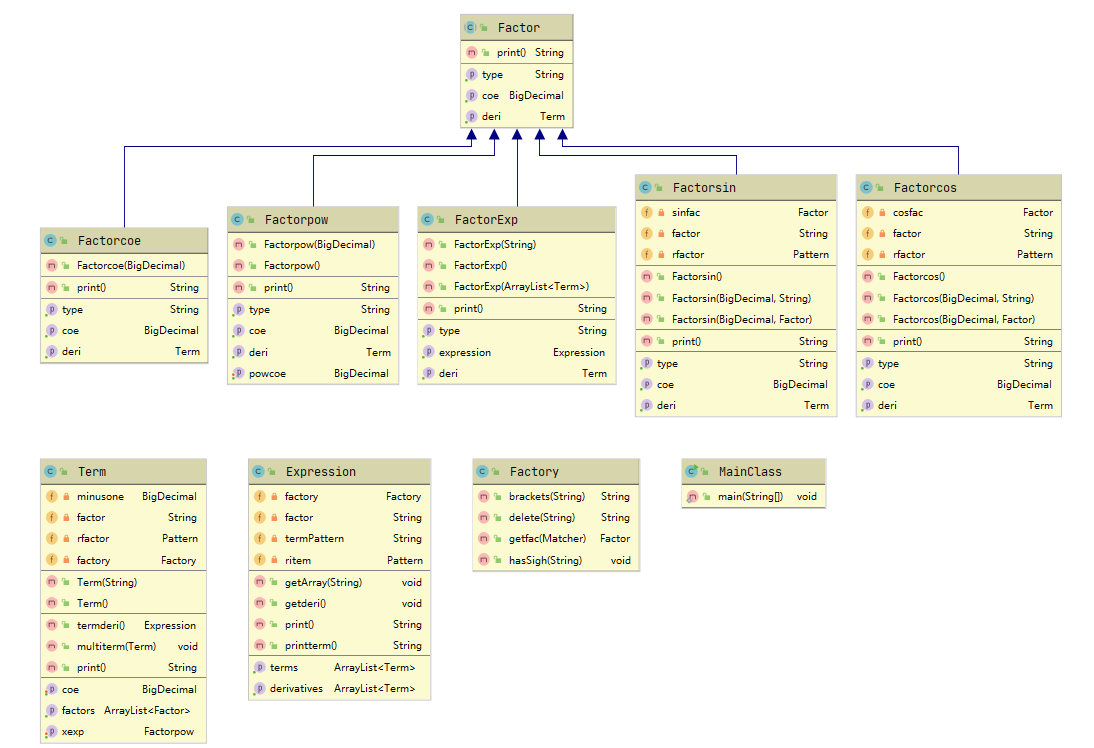Click the class icon beside Factory header
The width and height of the screenshot is (1094, 748).
coord(482,471)
